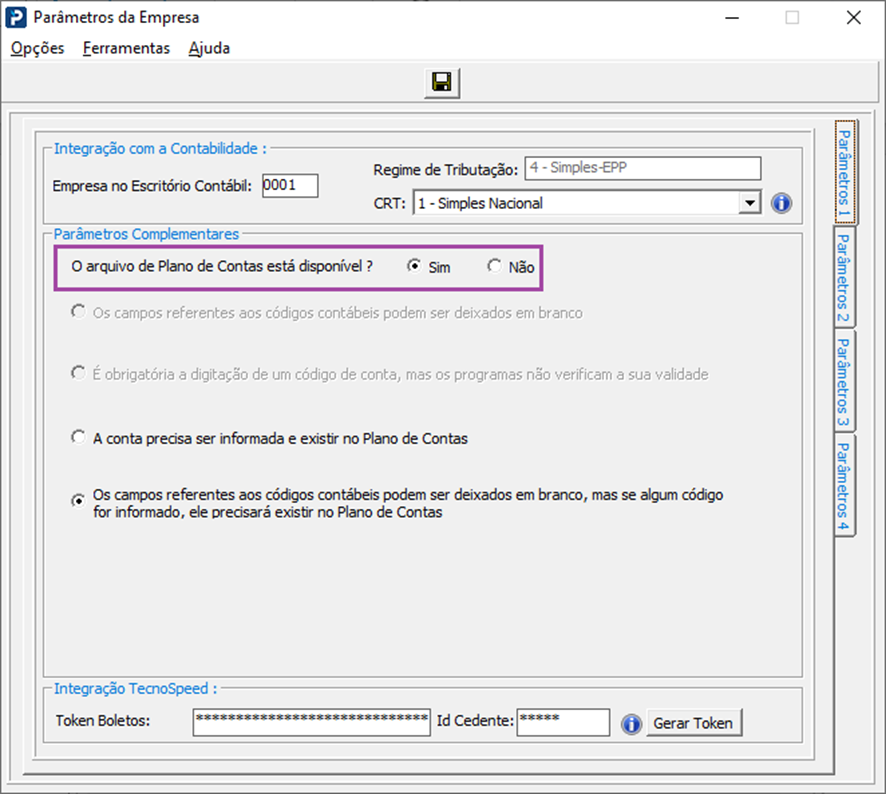Viewport: 886px width, 794px height.
Task: Switch to Parâmetros 2 tab
Action: (844, 277)
